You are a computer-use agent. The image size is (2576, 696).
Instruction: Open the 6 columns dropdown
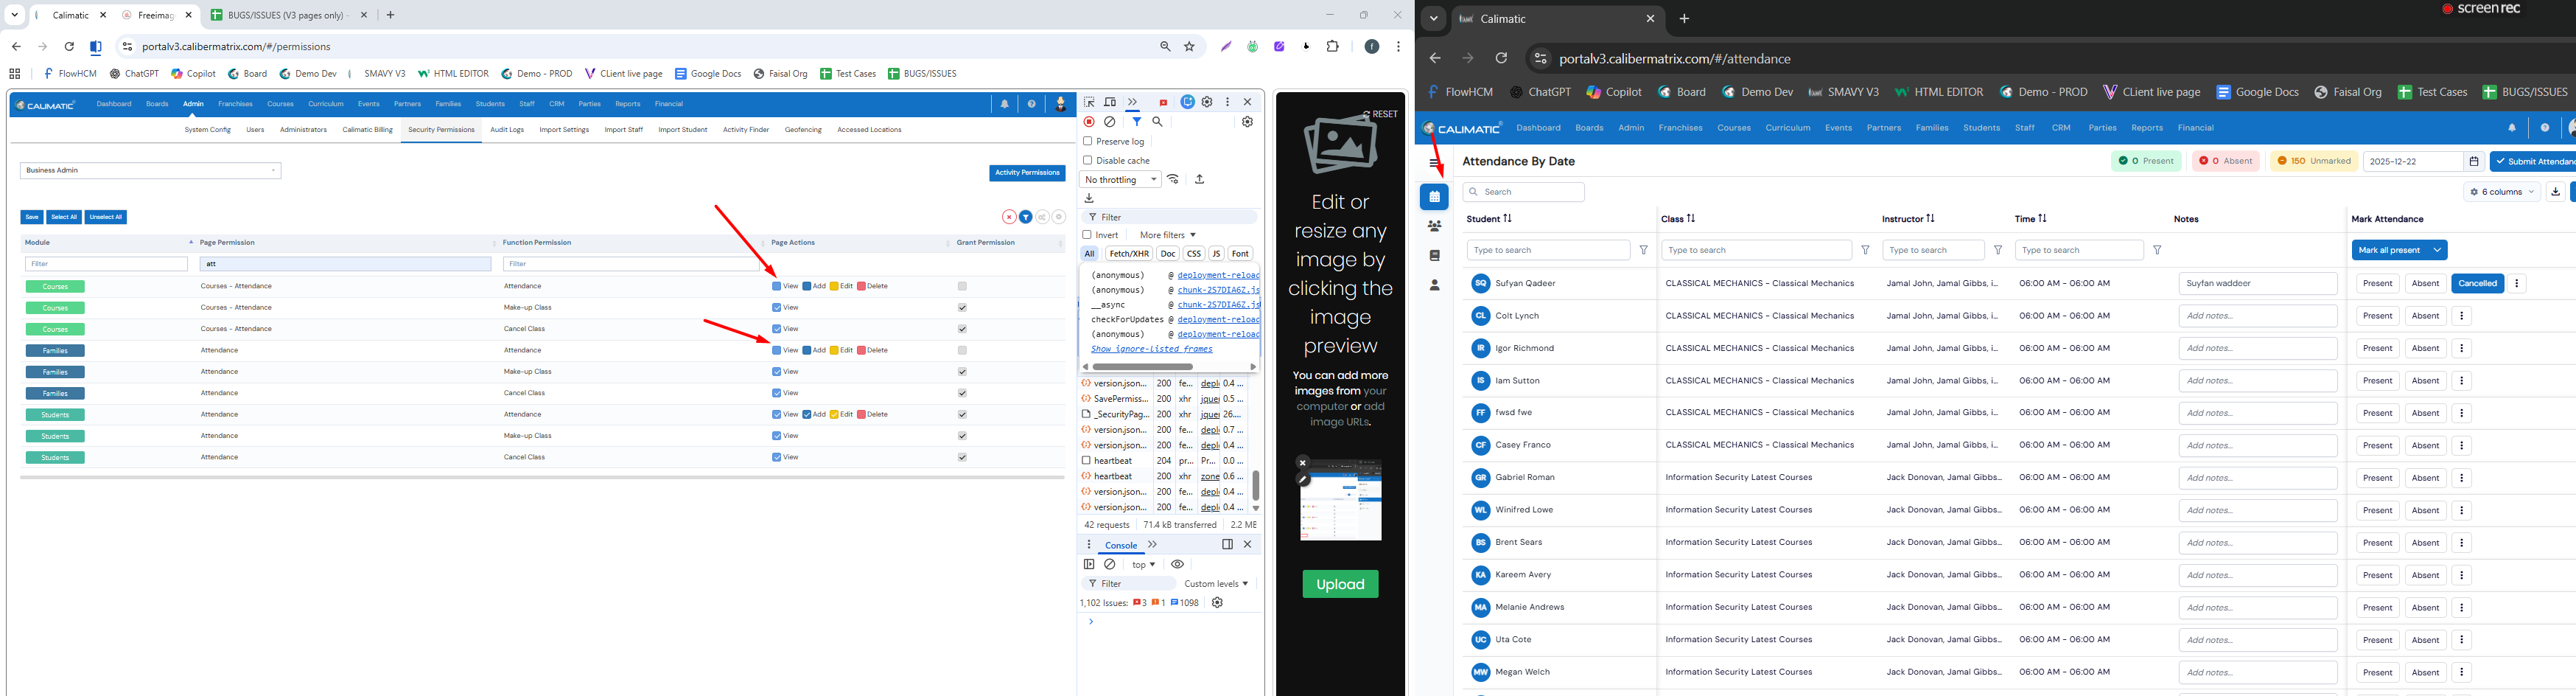point(2501,192)
